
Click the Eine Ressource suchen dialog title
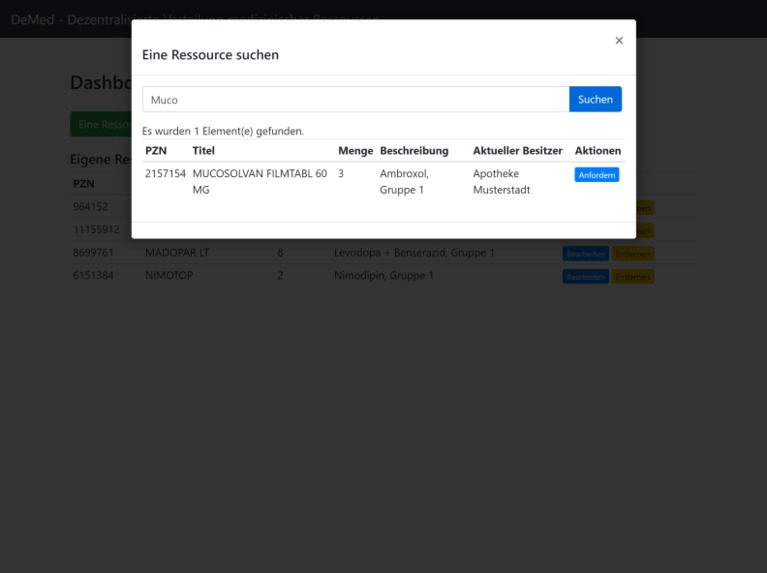tap(210, 55)
